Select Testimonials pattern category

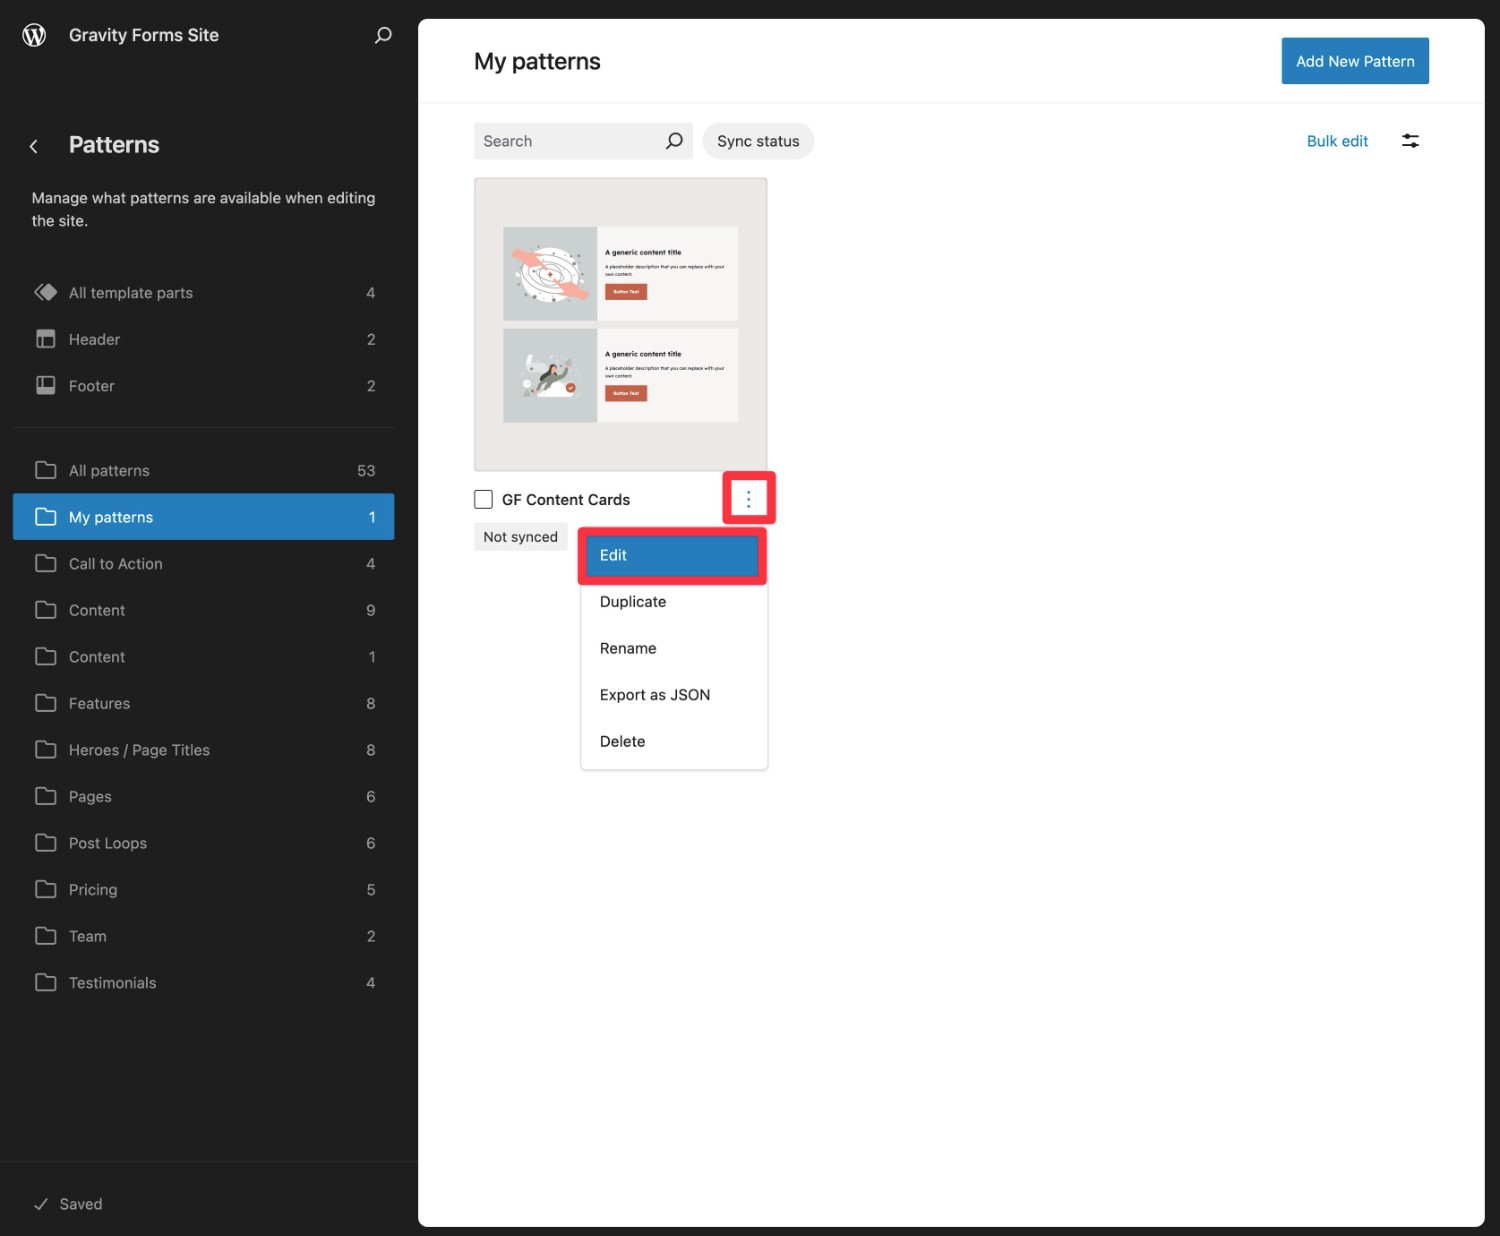(204, 982)
